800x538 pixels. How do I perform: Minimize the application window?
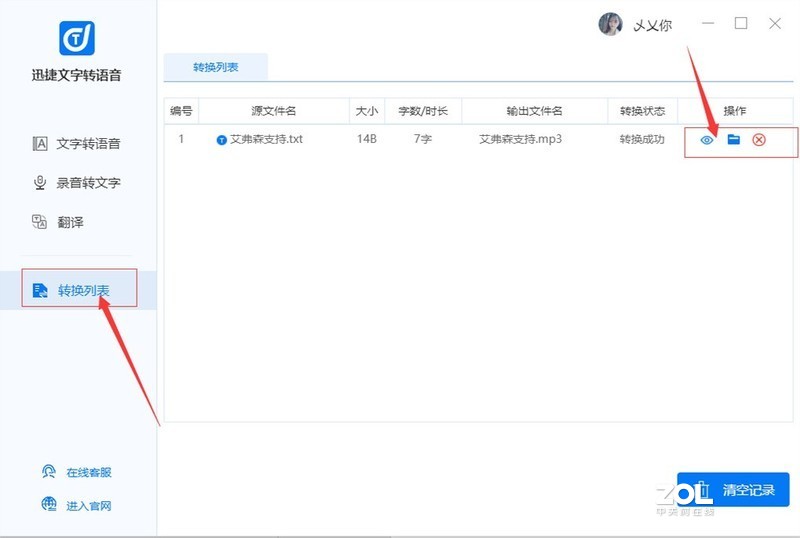point(708,23)
